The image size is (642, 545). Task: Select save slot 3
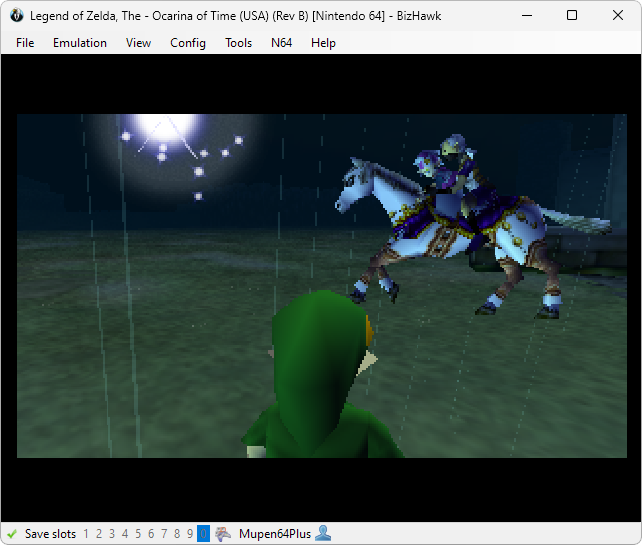pyautogui.click(x=112, y=534)
